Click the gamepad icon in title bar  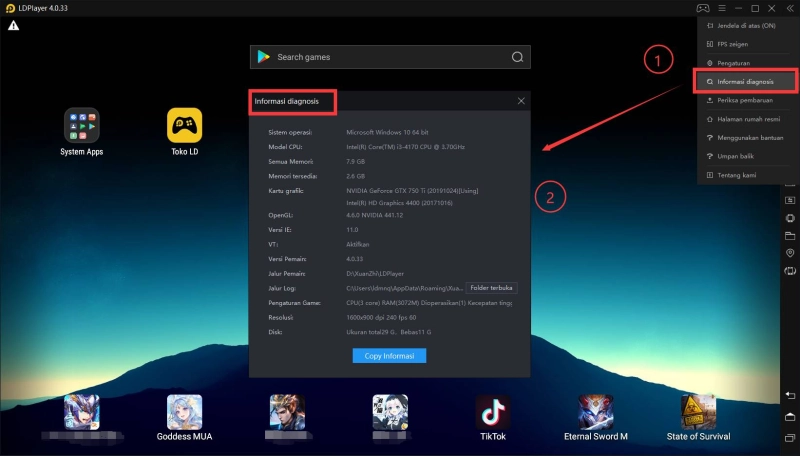click(703, 8)
